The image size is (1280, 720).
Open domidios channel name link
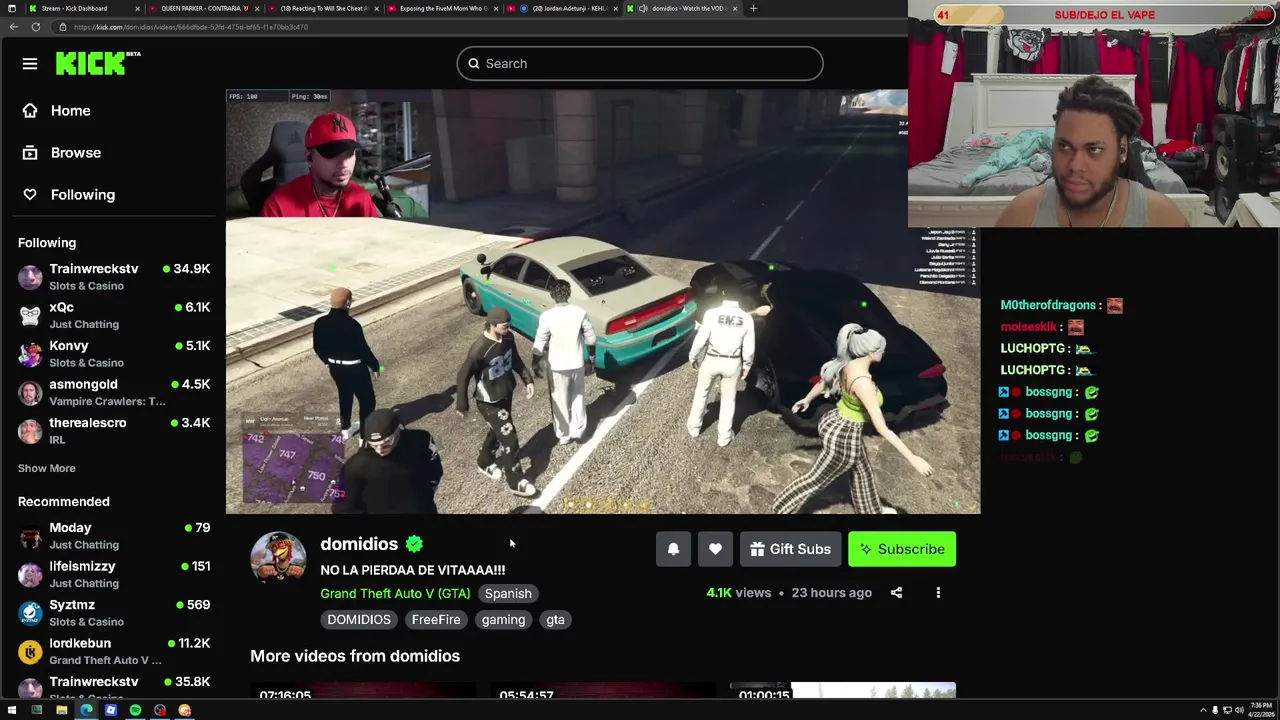pyautogui.click(x=359, y=544)
